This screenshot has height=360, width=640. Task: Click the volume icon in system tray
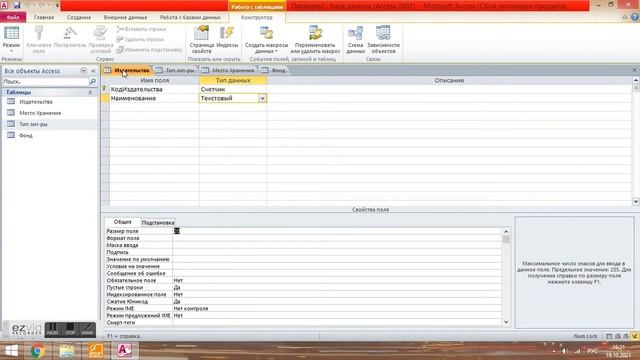pos(564,351)
